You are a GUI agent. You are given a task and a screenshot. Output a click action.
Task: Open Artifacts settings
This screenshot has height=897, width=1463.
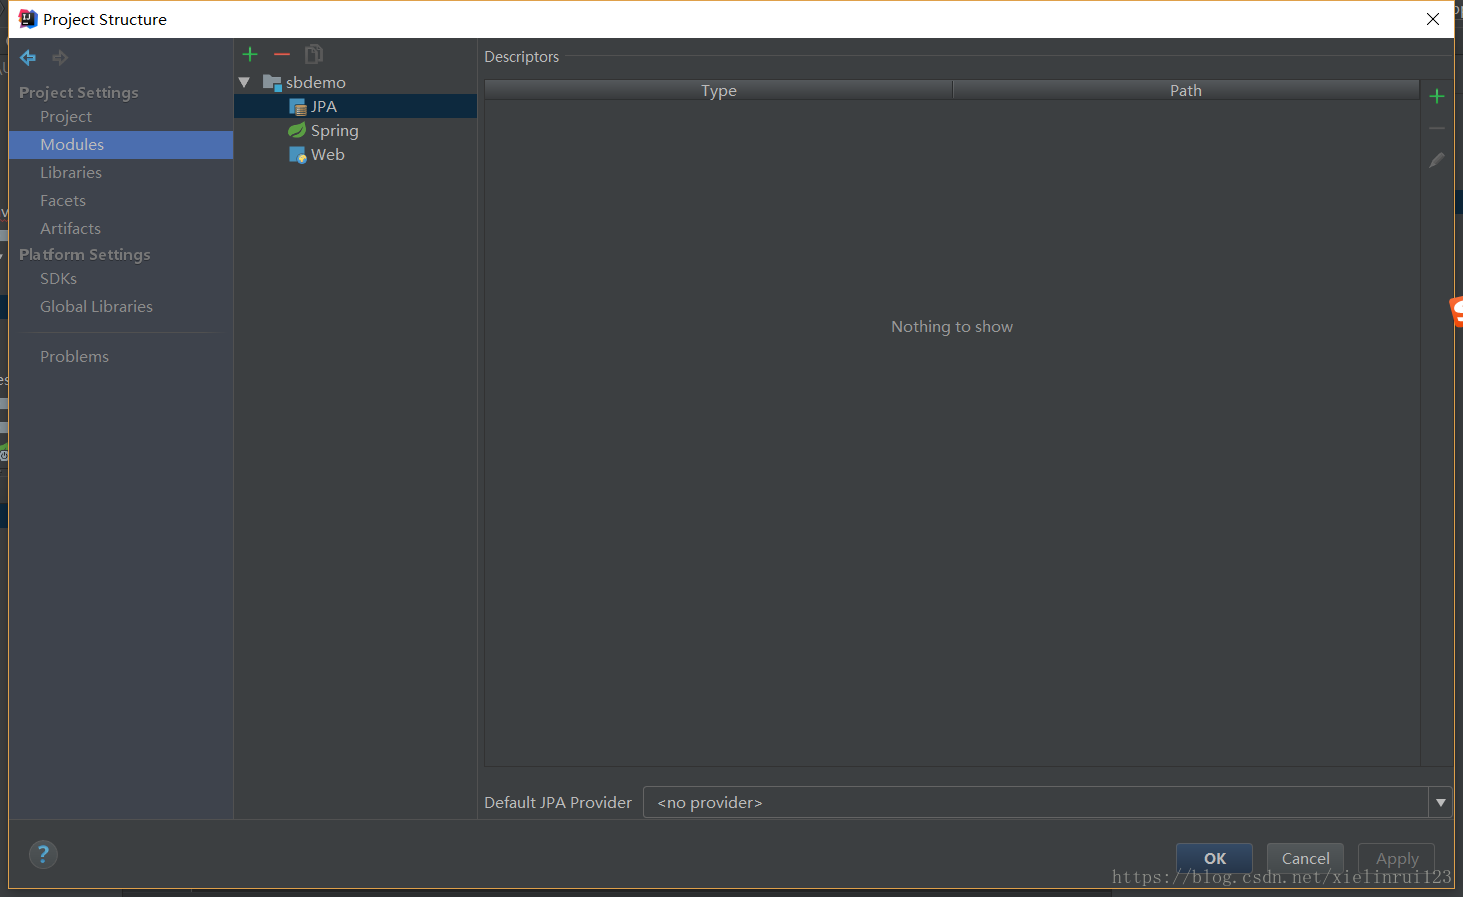70,229
